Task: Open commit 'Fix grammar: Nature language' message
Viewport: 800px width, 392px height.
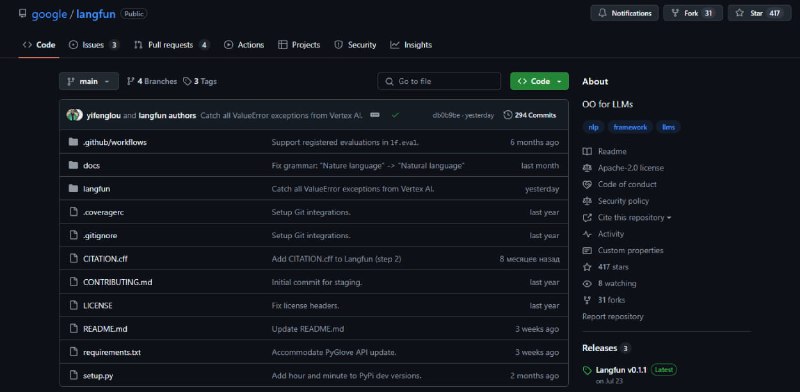Action: [x=368, y=165]
